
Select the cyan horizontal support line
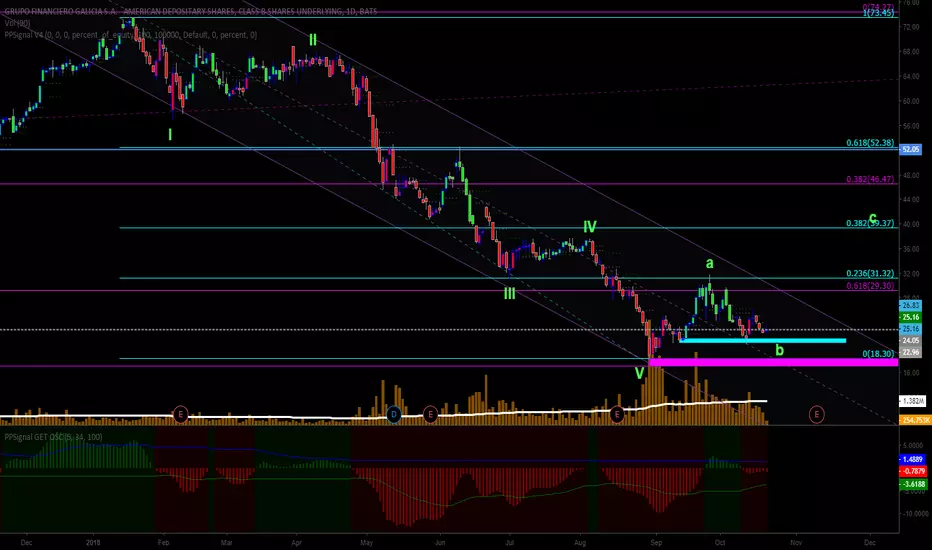763,341
